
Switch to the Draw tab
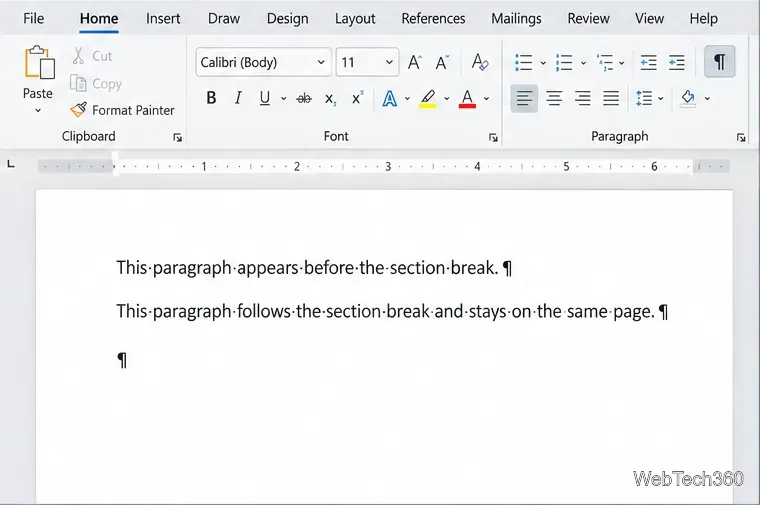pyautogui.click(x=223, y=18)
